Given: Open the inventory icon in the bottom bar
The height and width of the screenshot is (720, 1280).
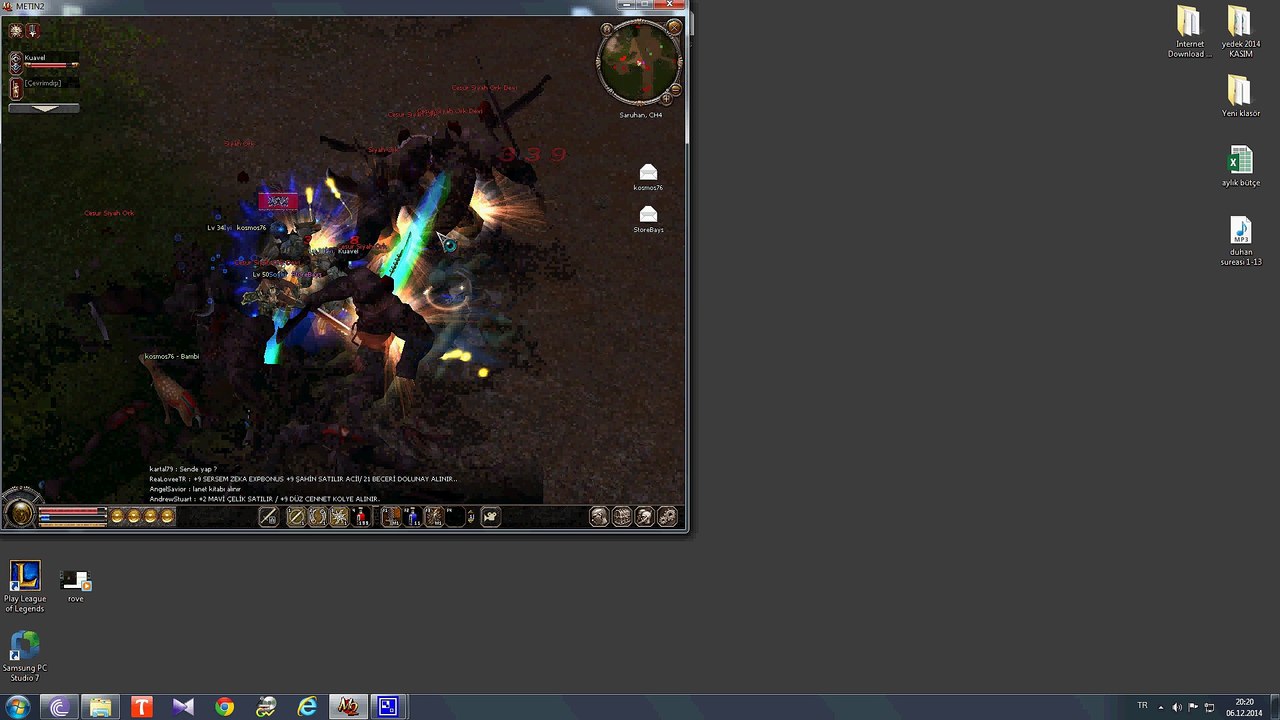Looking at the screenshot, I should click(622, 516).
